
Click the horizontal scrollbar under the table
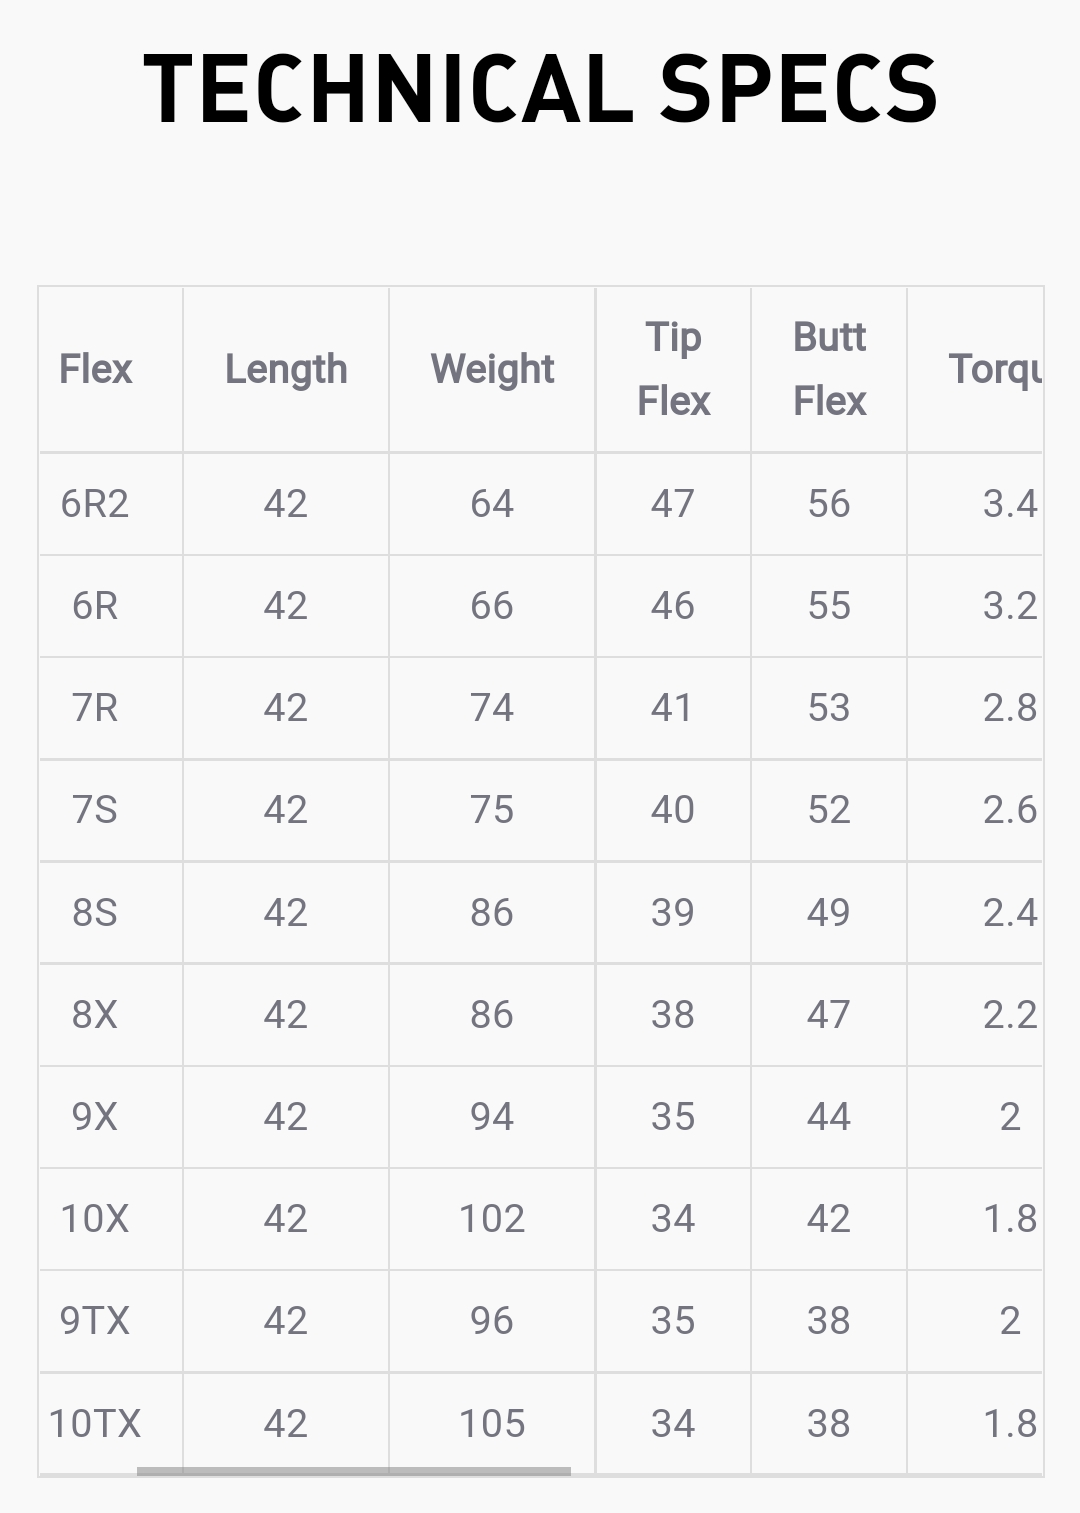tap(353, 1471)
